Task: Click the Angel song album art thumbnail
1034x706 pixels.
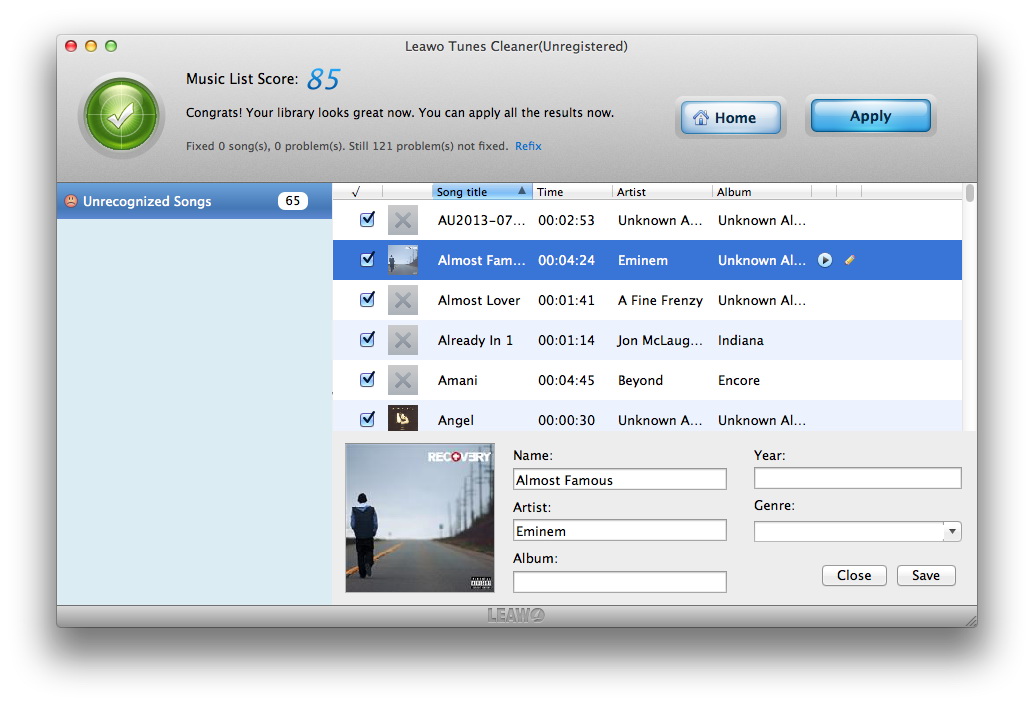Action: 402,419
